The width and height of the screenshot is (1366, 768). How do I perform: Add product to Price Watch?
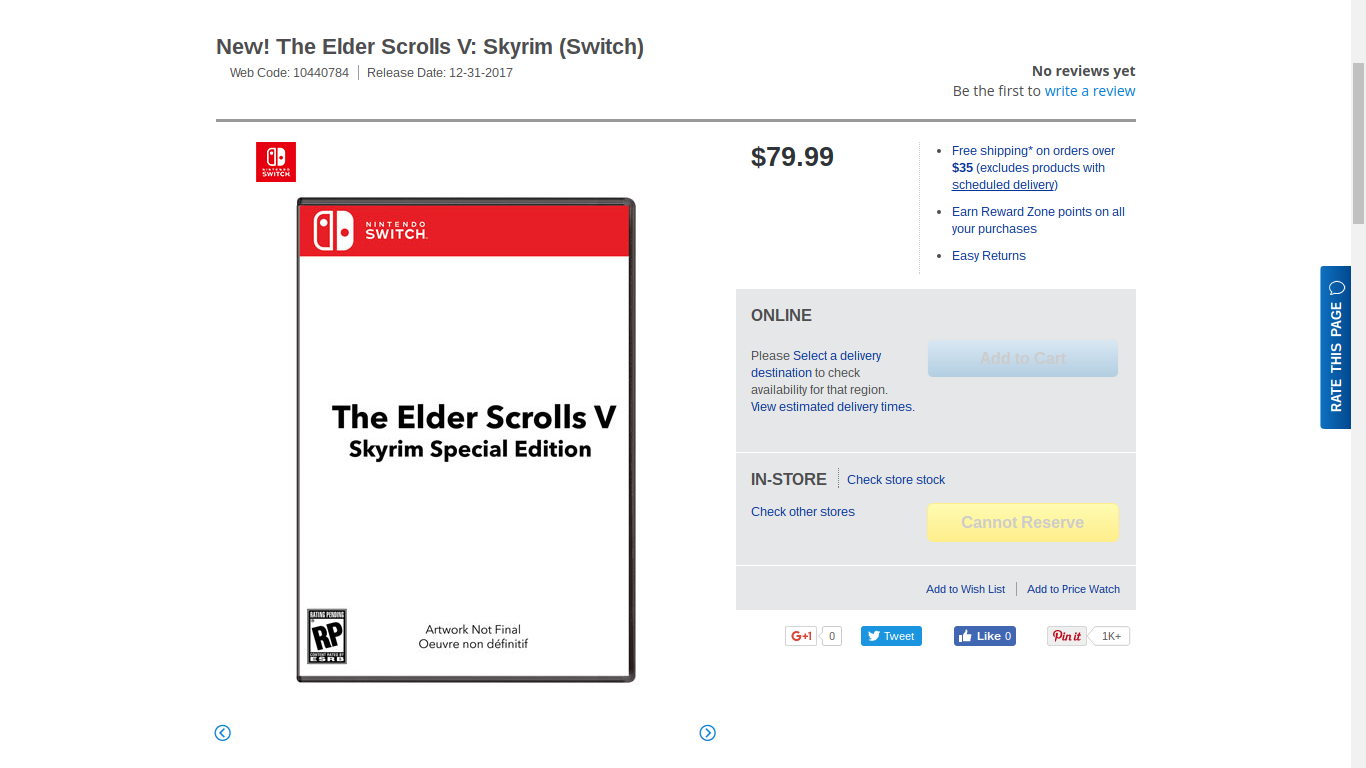(1073, 589)
